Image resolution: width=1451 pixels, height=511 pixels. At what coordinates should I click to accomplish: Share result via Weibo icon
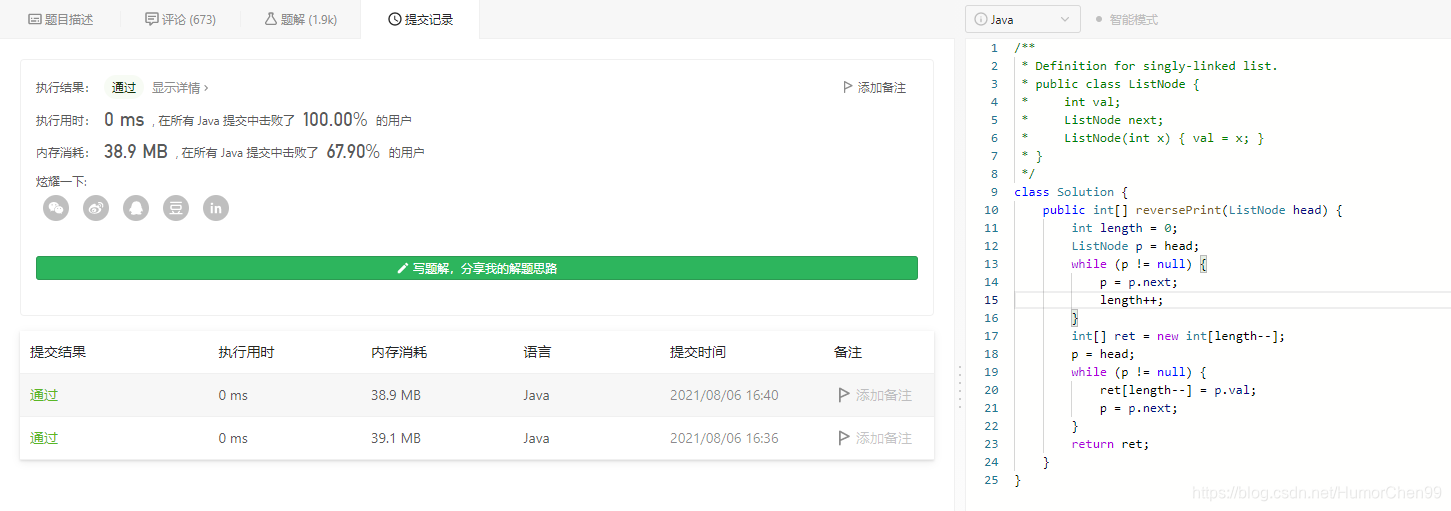tap(96, 208)
